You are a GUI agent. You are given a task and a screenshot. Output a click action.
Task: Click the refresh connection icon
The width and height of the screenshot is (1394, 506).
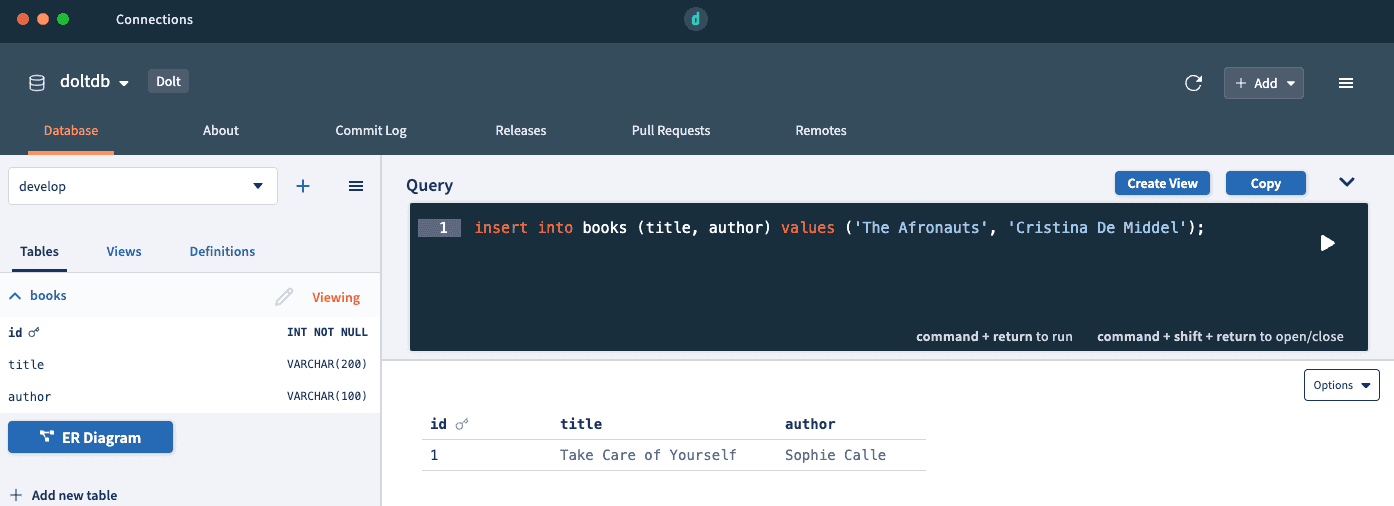[1193, 83]
